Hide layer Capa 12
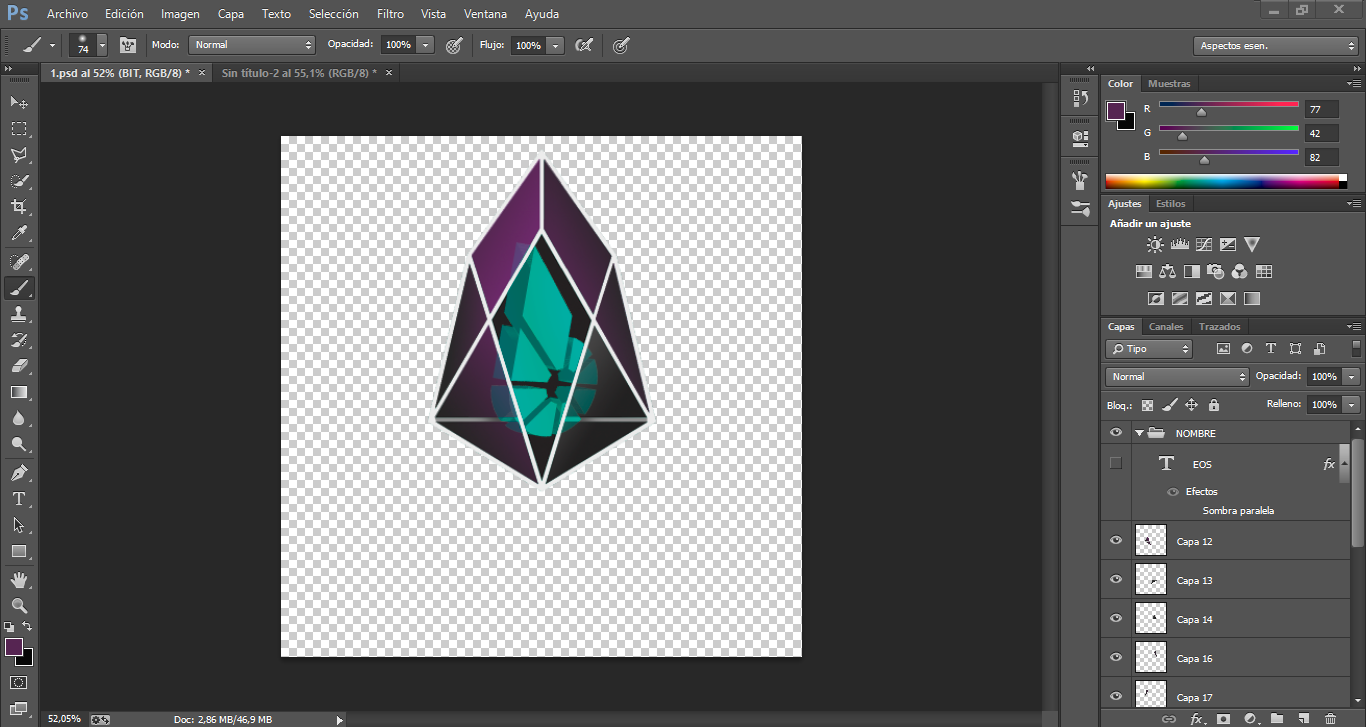Viewport: 1366px width, 727px height. (x=1116, y=541)
